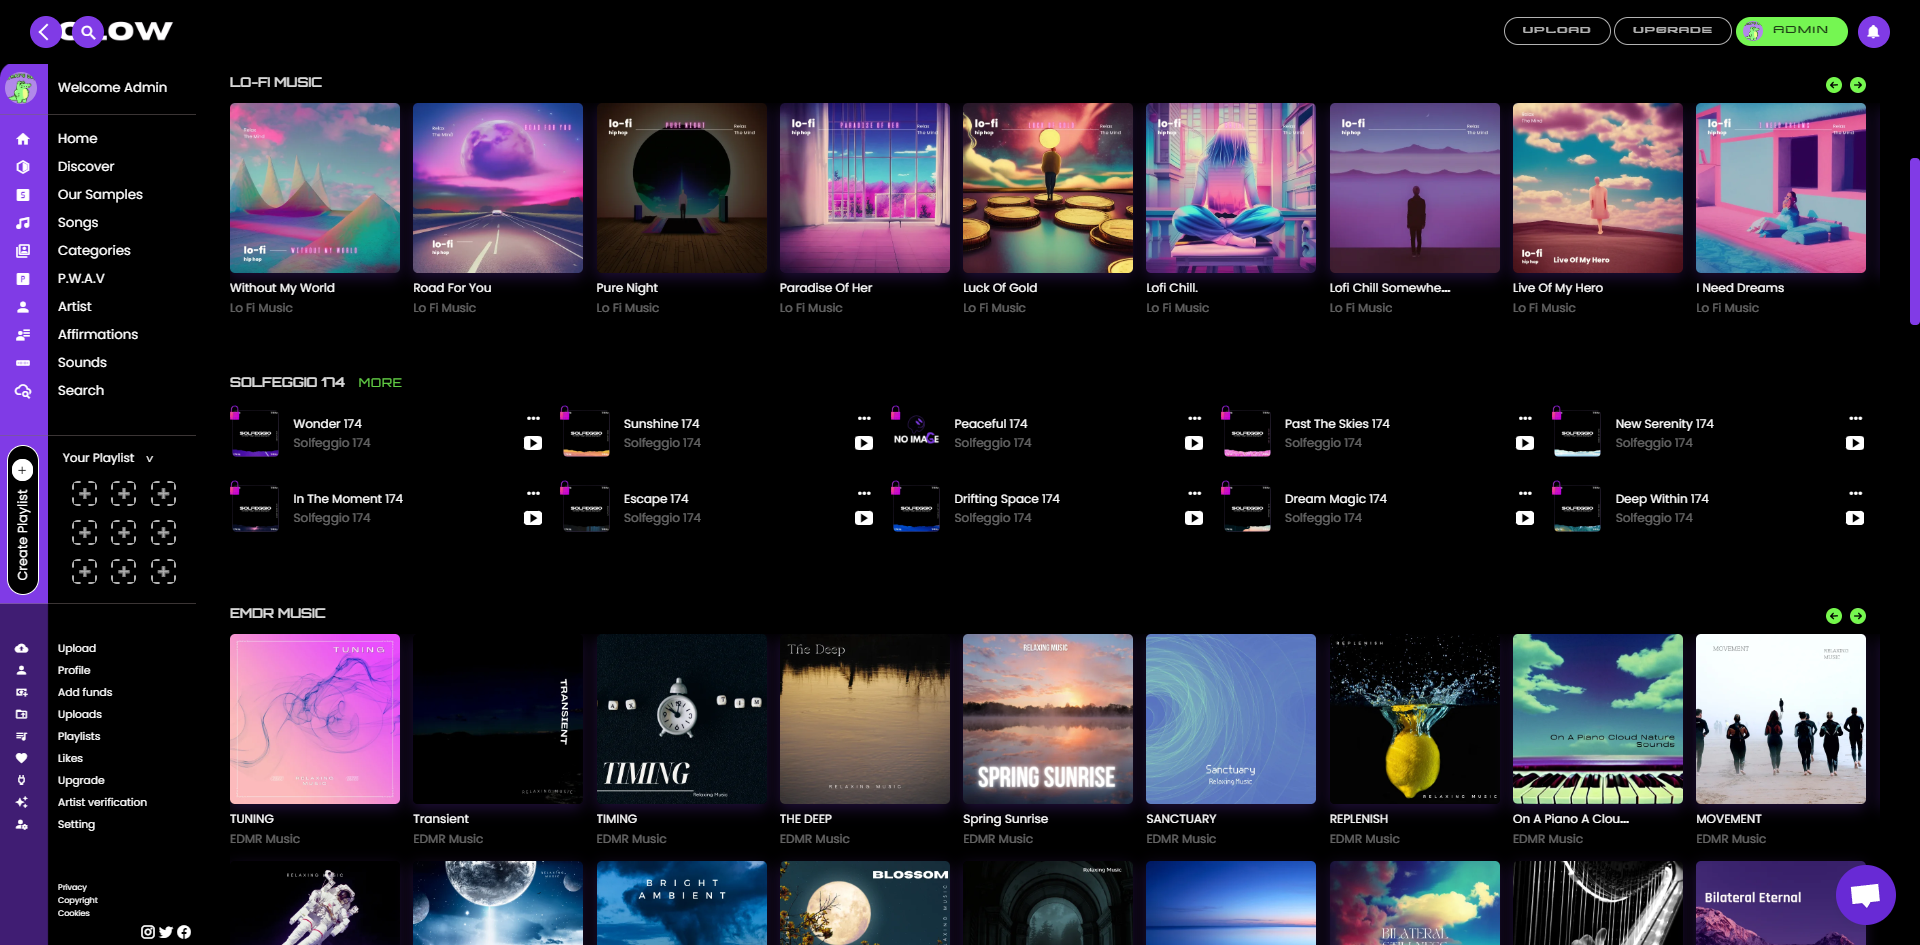This screenshot has width=1920, height=945.
Task: Click the search magnifier icon at top left
Action: (87, 31)
